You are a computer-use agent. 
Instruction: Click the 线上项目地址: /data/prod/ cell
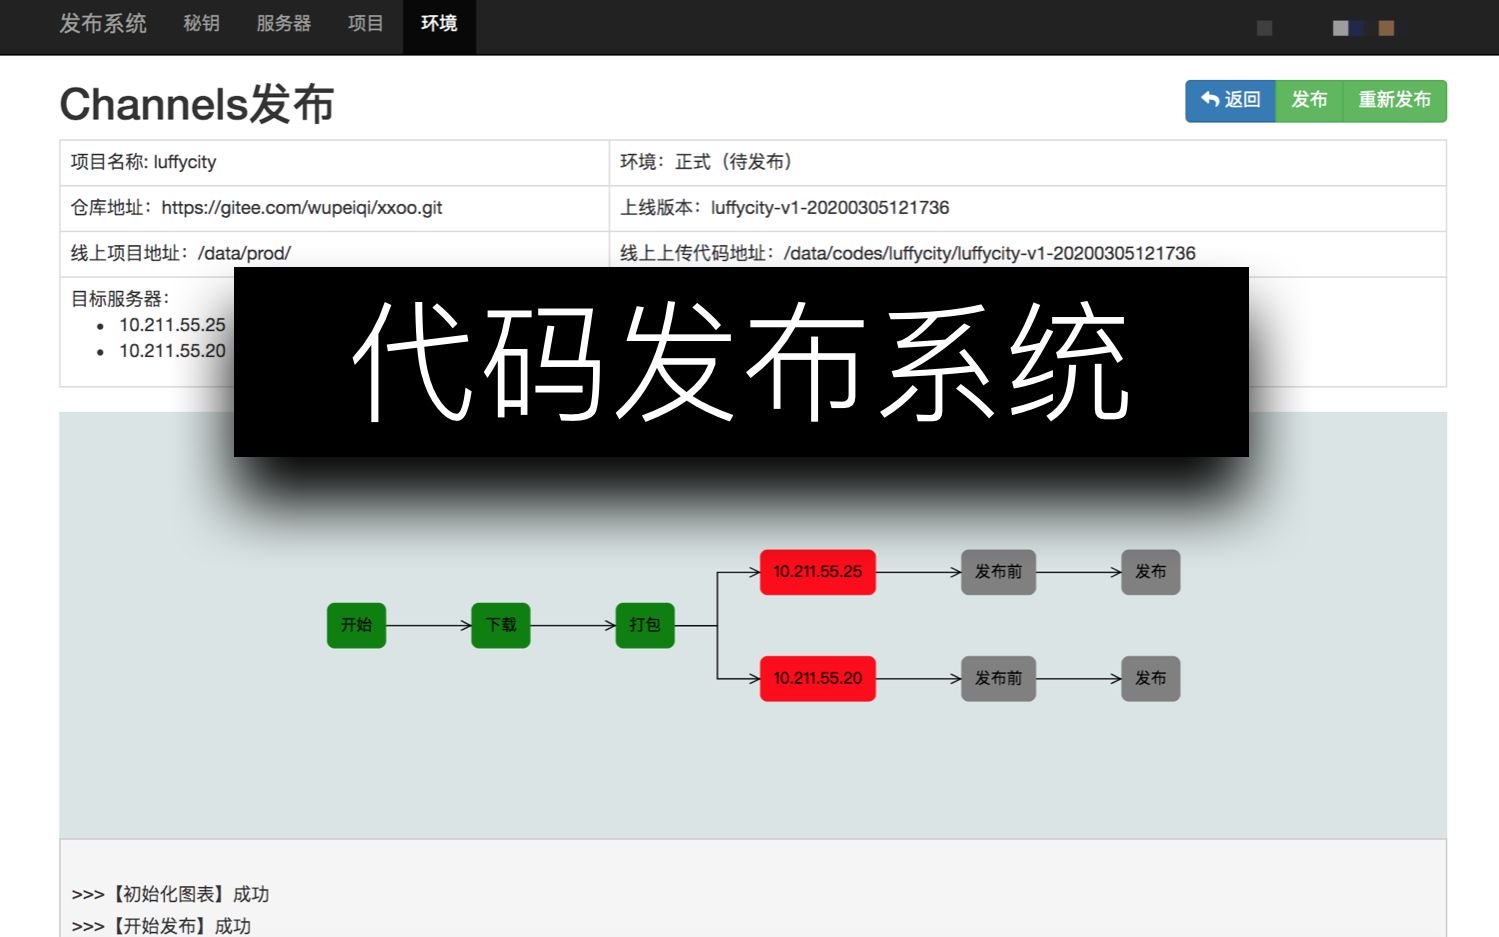click(334, 254)
